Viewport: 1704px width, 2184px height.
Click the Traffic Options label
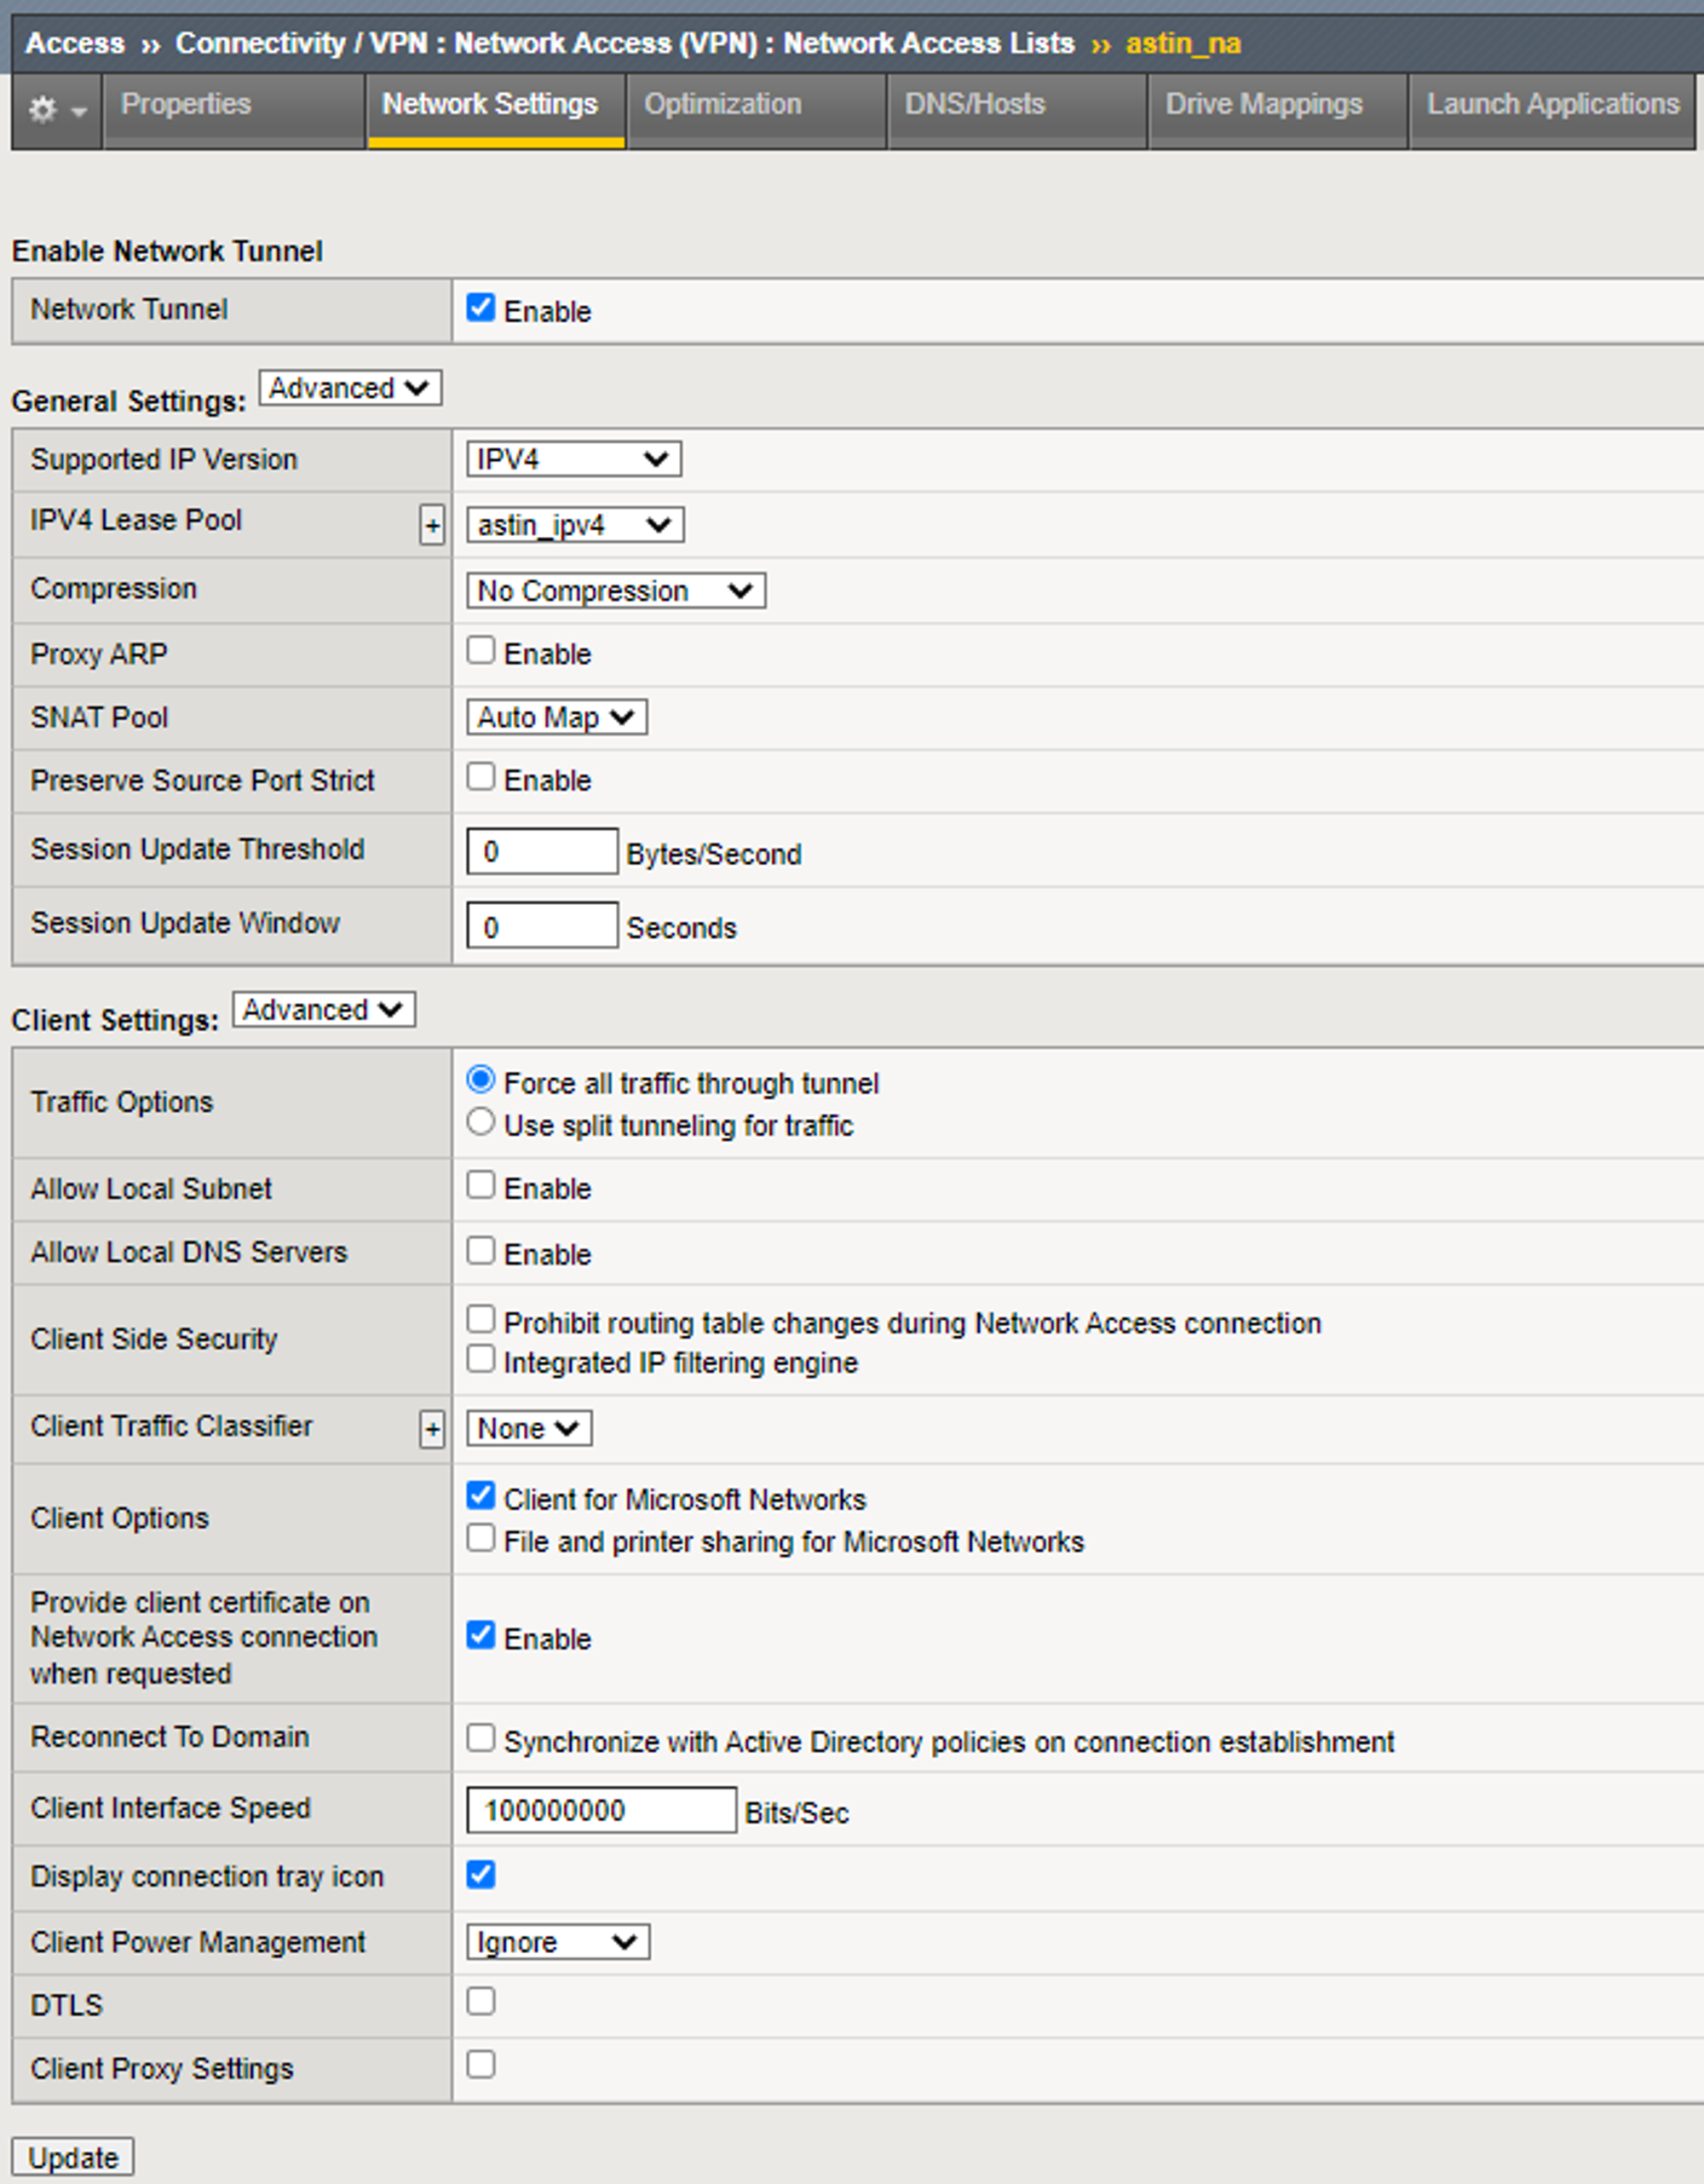coord(122,1102)
